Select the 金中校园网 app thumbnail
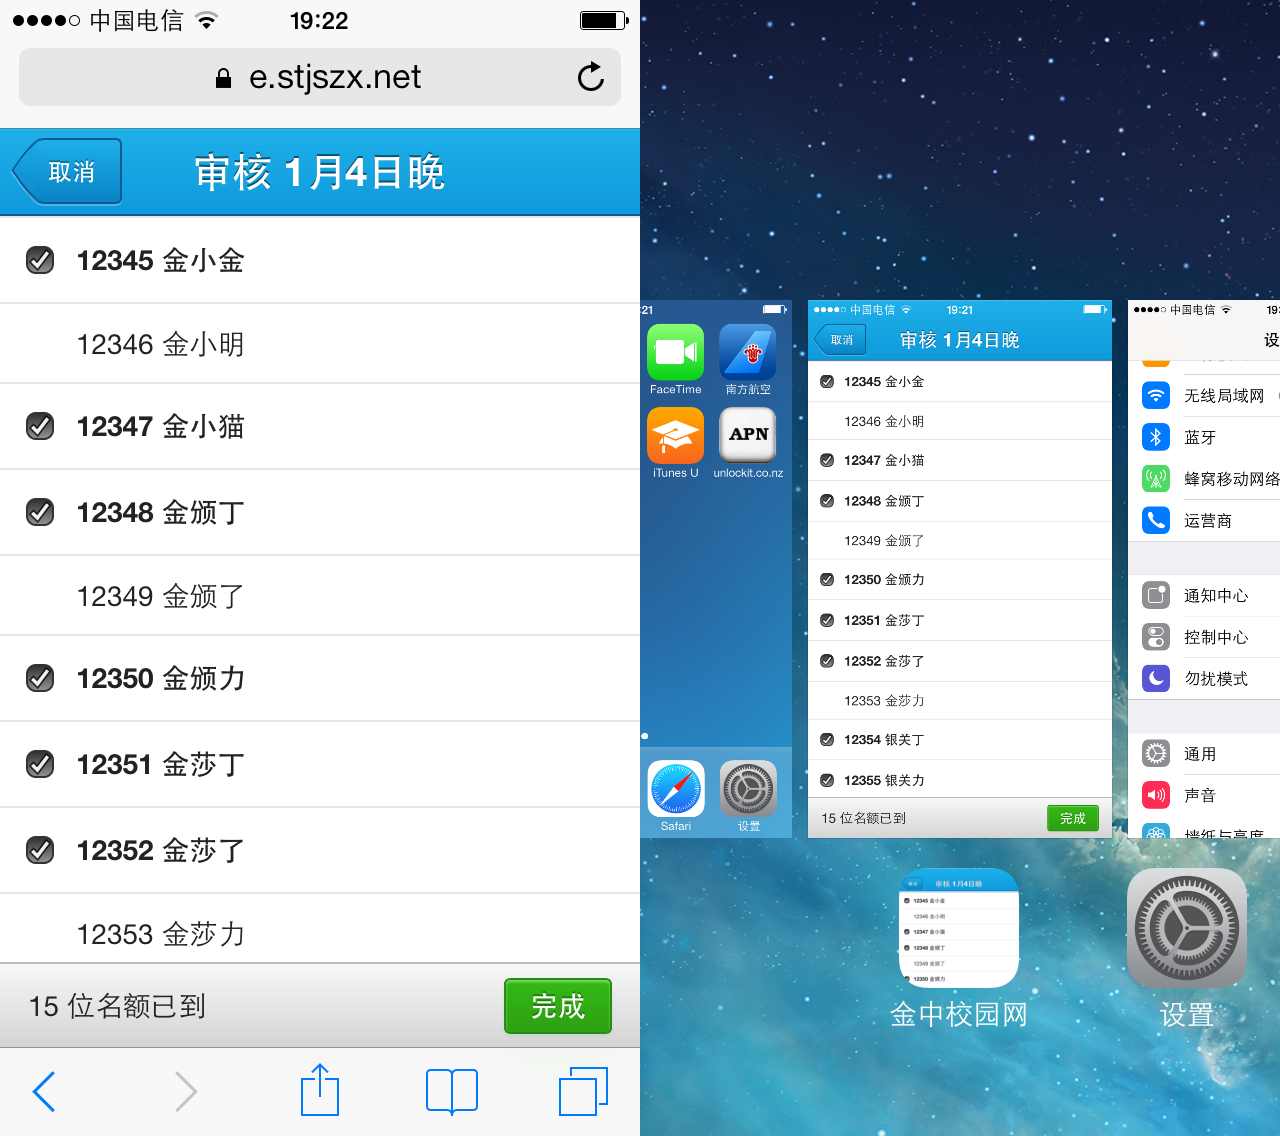The width and height of the screenshot is (1280, 1136). click(x=959, y=928)
